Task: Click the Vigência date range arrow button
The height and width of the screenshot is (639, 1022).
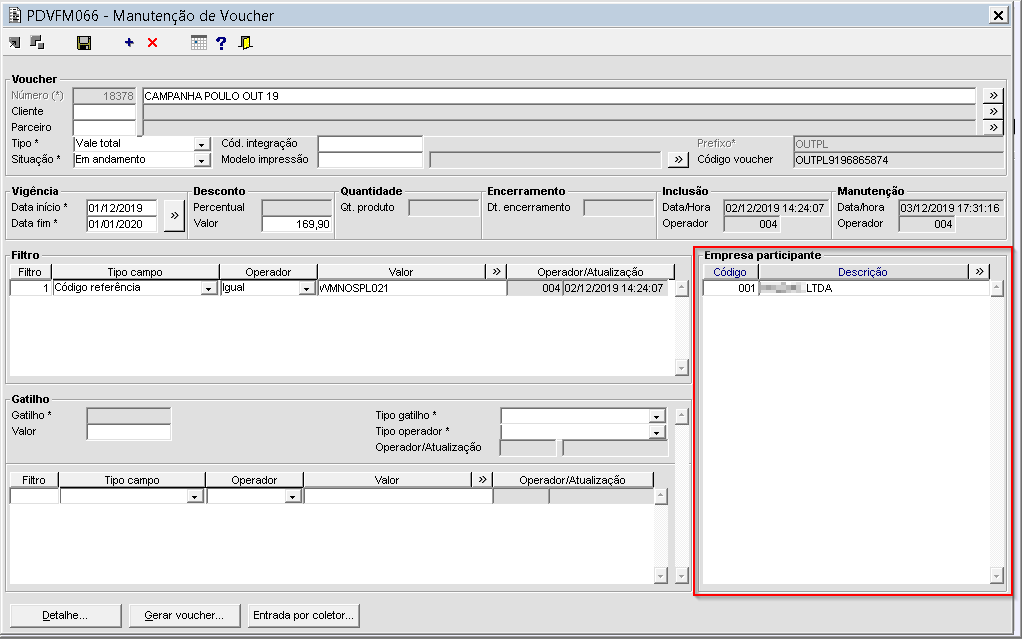Action: point(174,215)
